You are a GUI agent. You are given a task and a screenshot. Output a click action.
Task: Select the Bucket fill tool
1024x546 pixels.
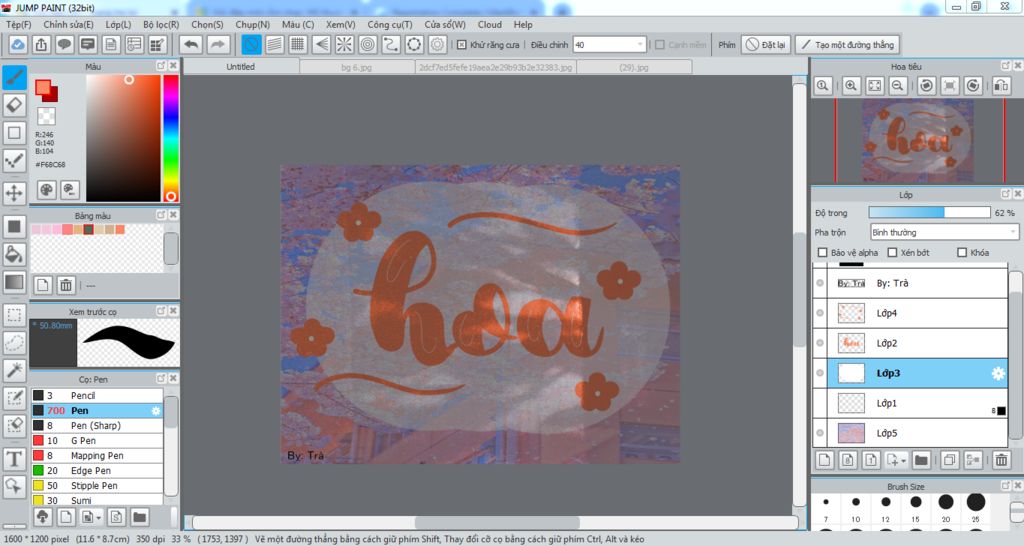[14, 254]
